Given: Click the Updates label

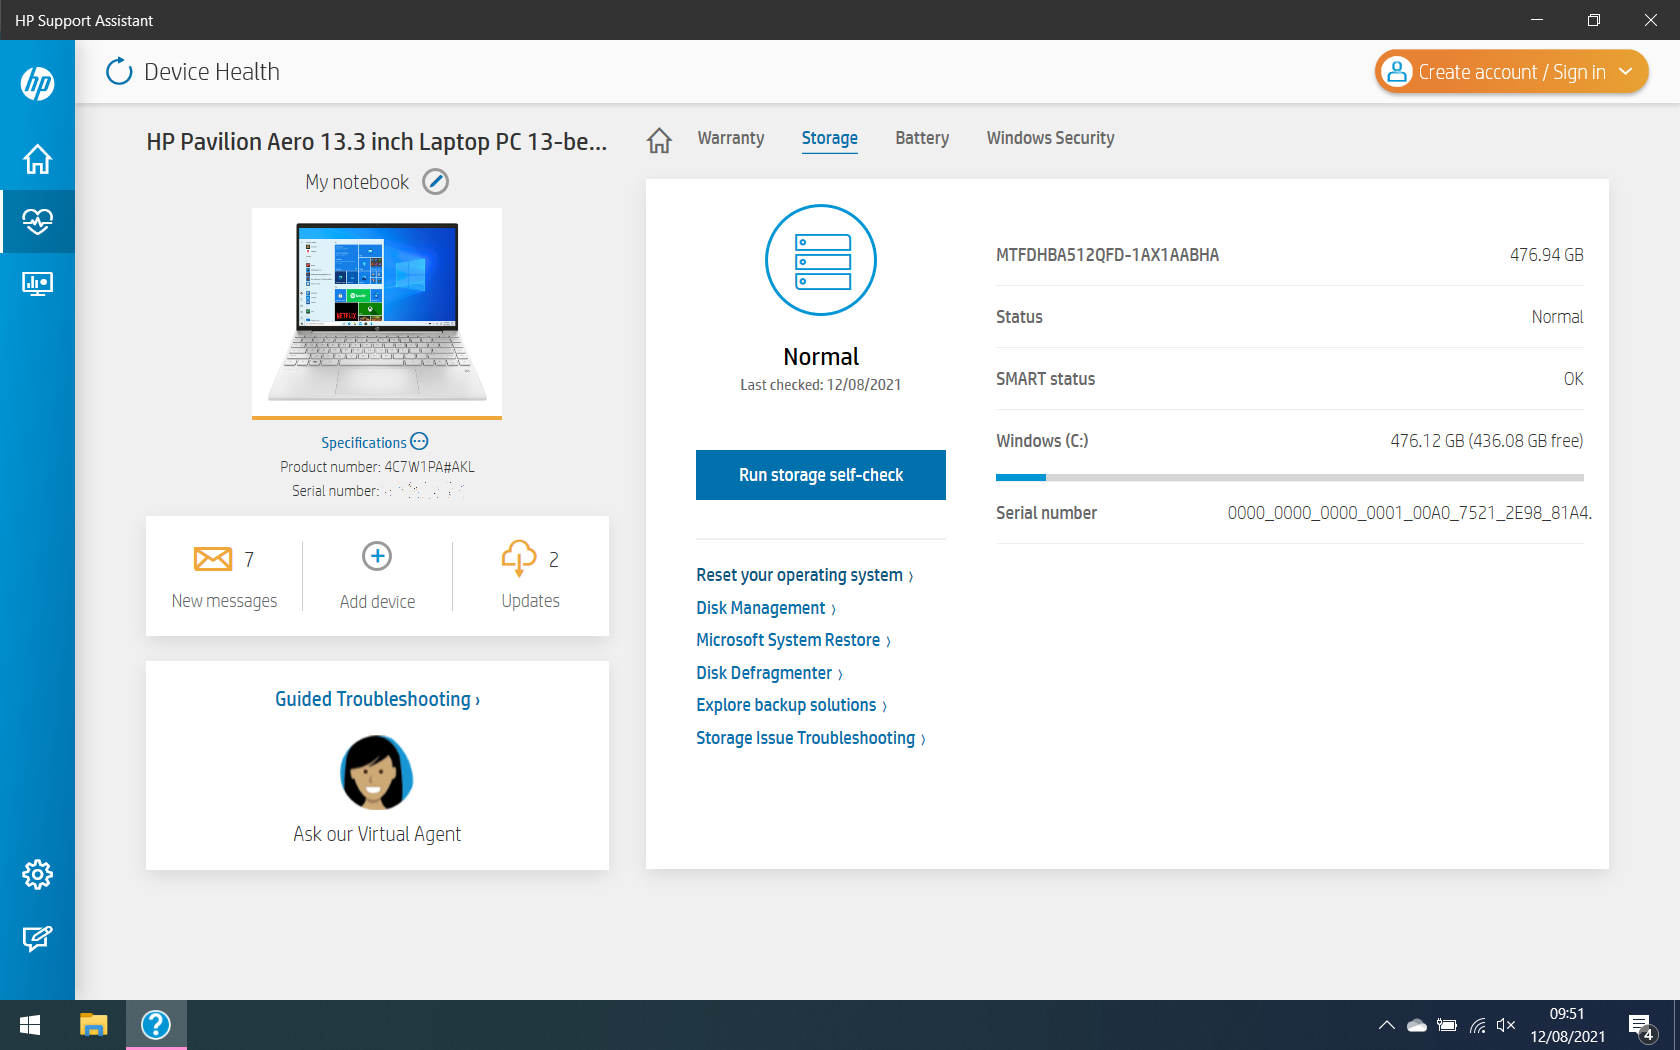Looking at the screenshot, I should (530, 601).
